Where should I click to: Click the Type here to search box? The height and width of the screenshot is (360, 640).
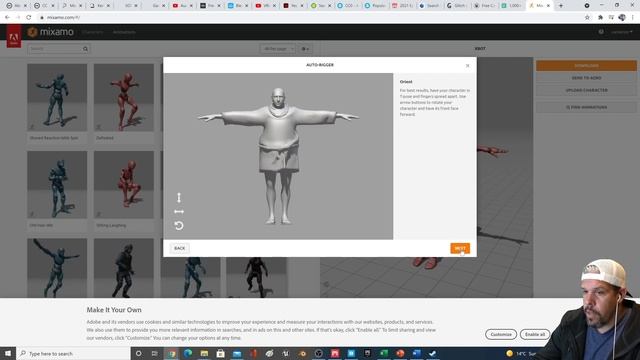point(73,353)
